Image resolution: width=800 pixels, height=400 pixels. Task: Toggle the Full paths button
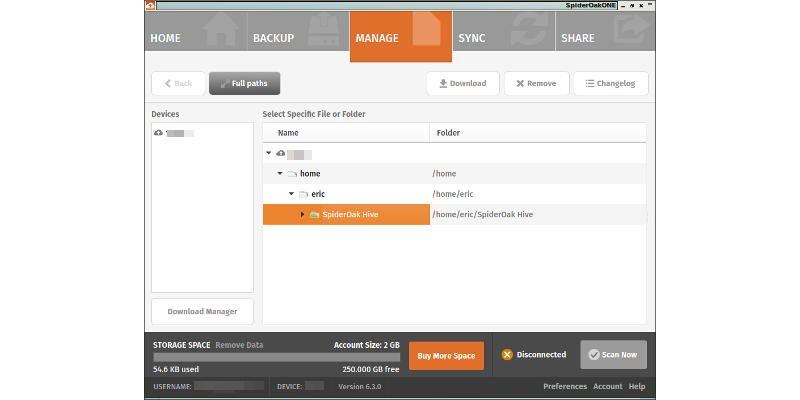(x=244, y=84)
